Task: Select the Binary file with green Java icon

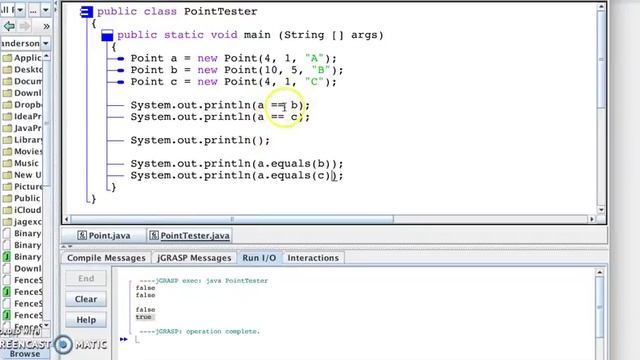Action: click(22, 257)
